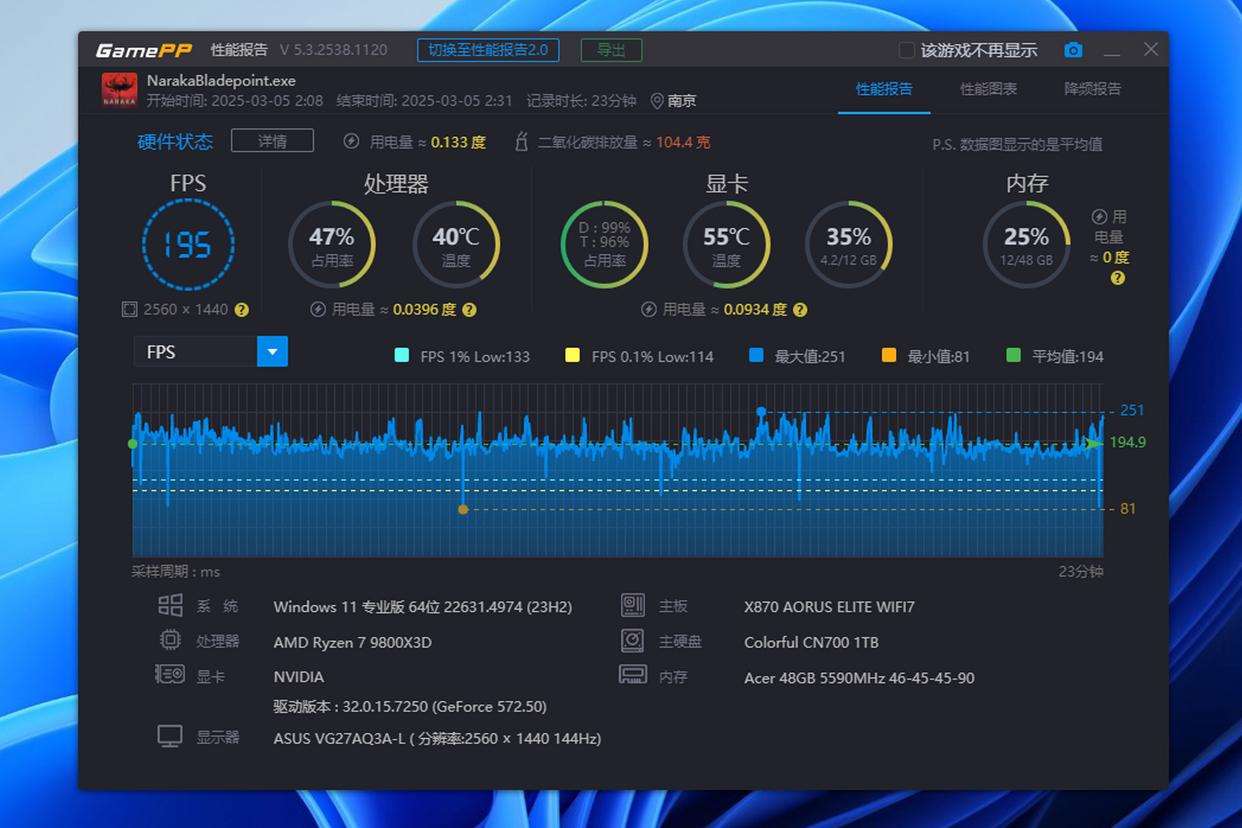Click the GamePP logo
1242x828 pixels.
144,50
